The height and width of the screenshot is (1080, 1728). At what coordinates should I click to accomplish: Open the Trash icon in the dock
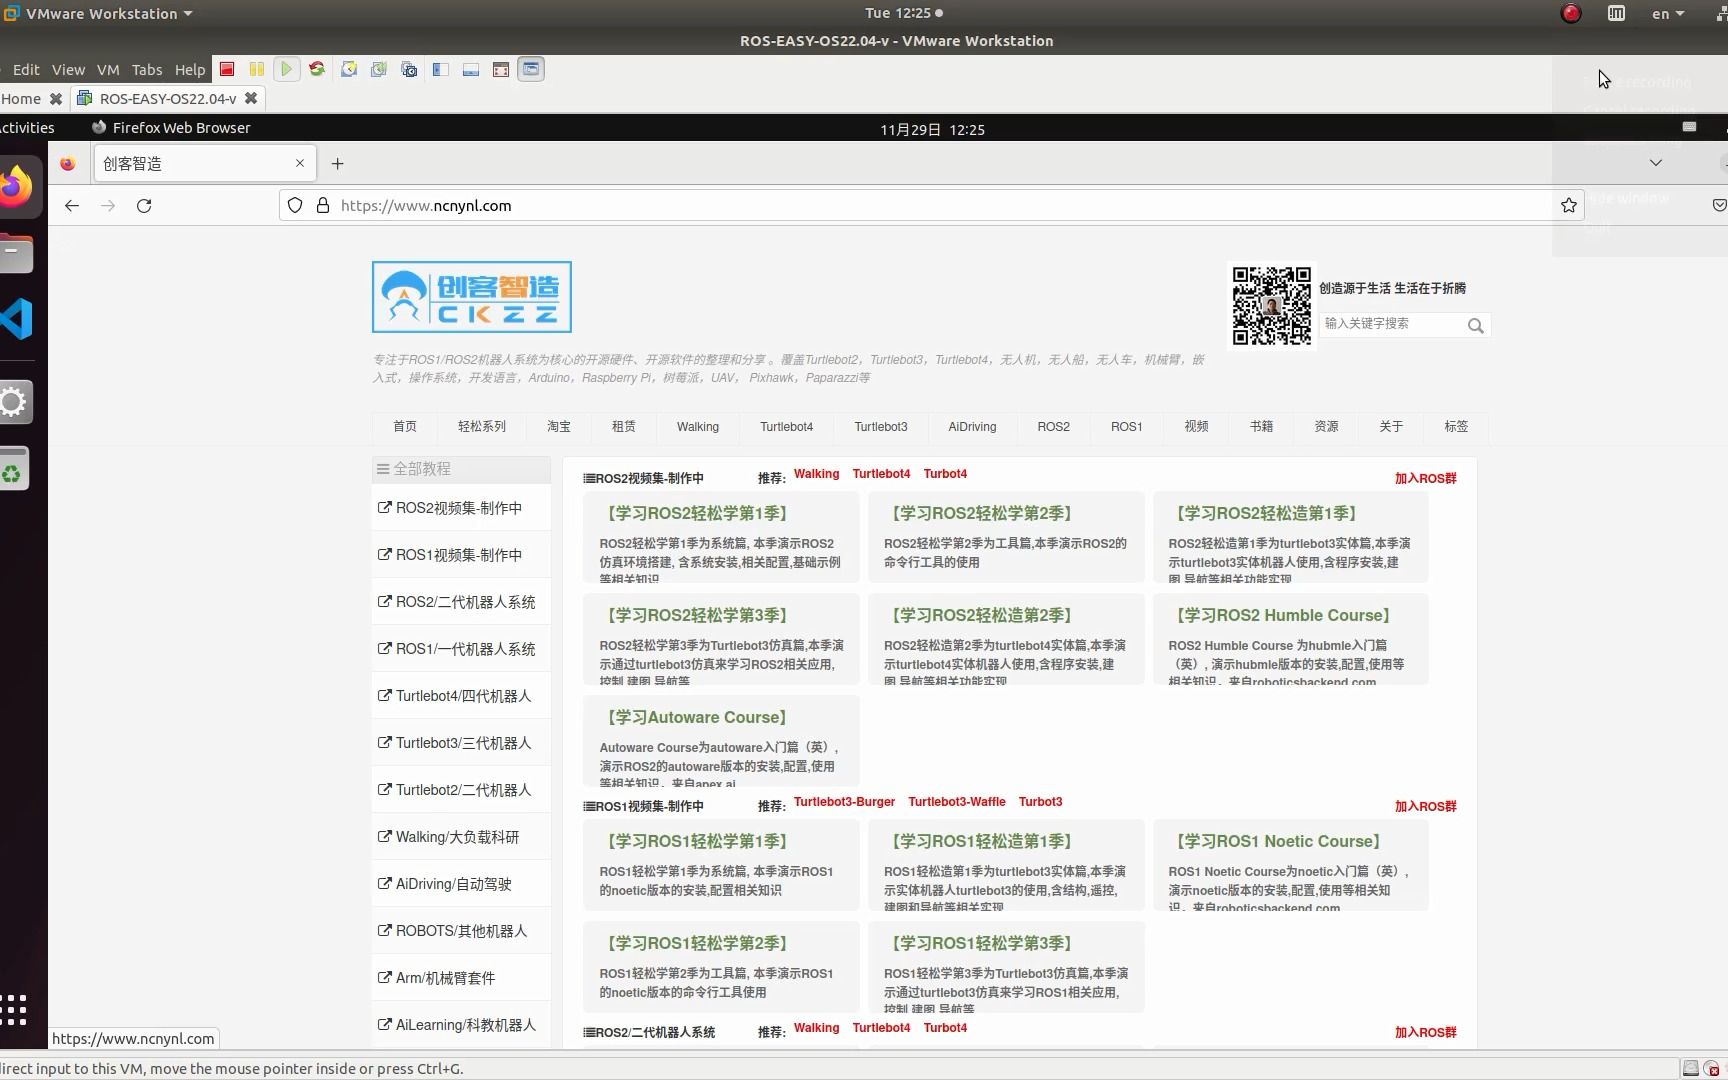click(12, 468)
